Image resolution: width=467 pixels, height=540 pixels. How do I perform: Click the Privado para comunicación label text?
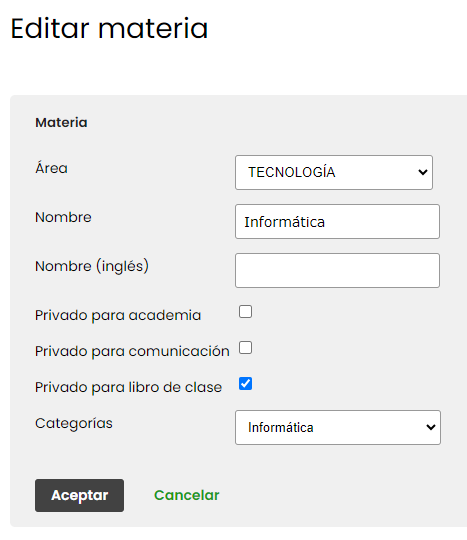132,352
